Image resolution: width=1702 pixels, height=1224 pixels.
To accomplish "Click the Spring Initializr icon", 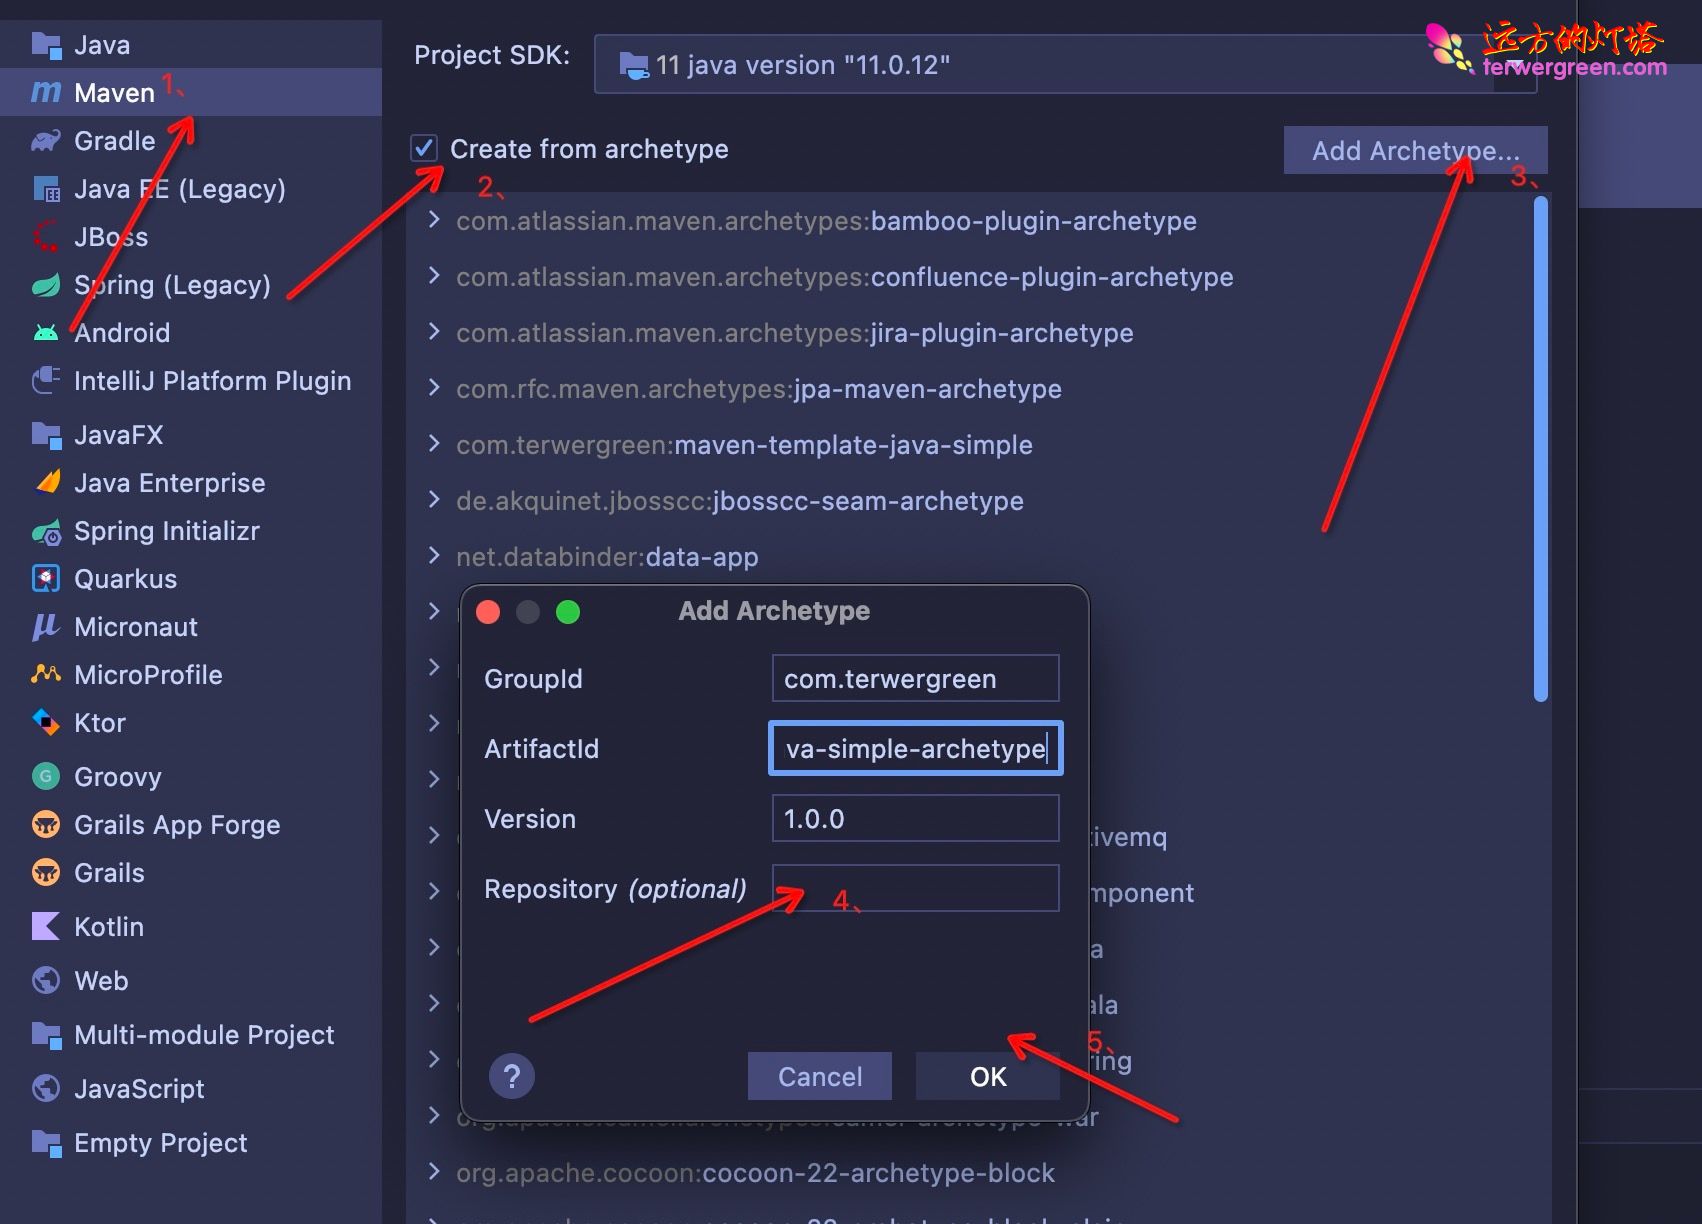I will [46, 531].
